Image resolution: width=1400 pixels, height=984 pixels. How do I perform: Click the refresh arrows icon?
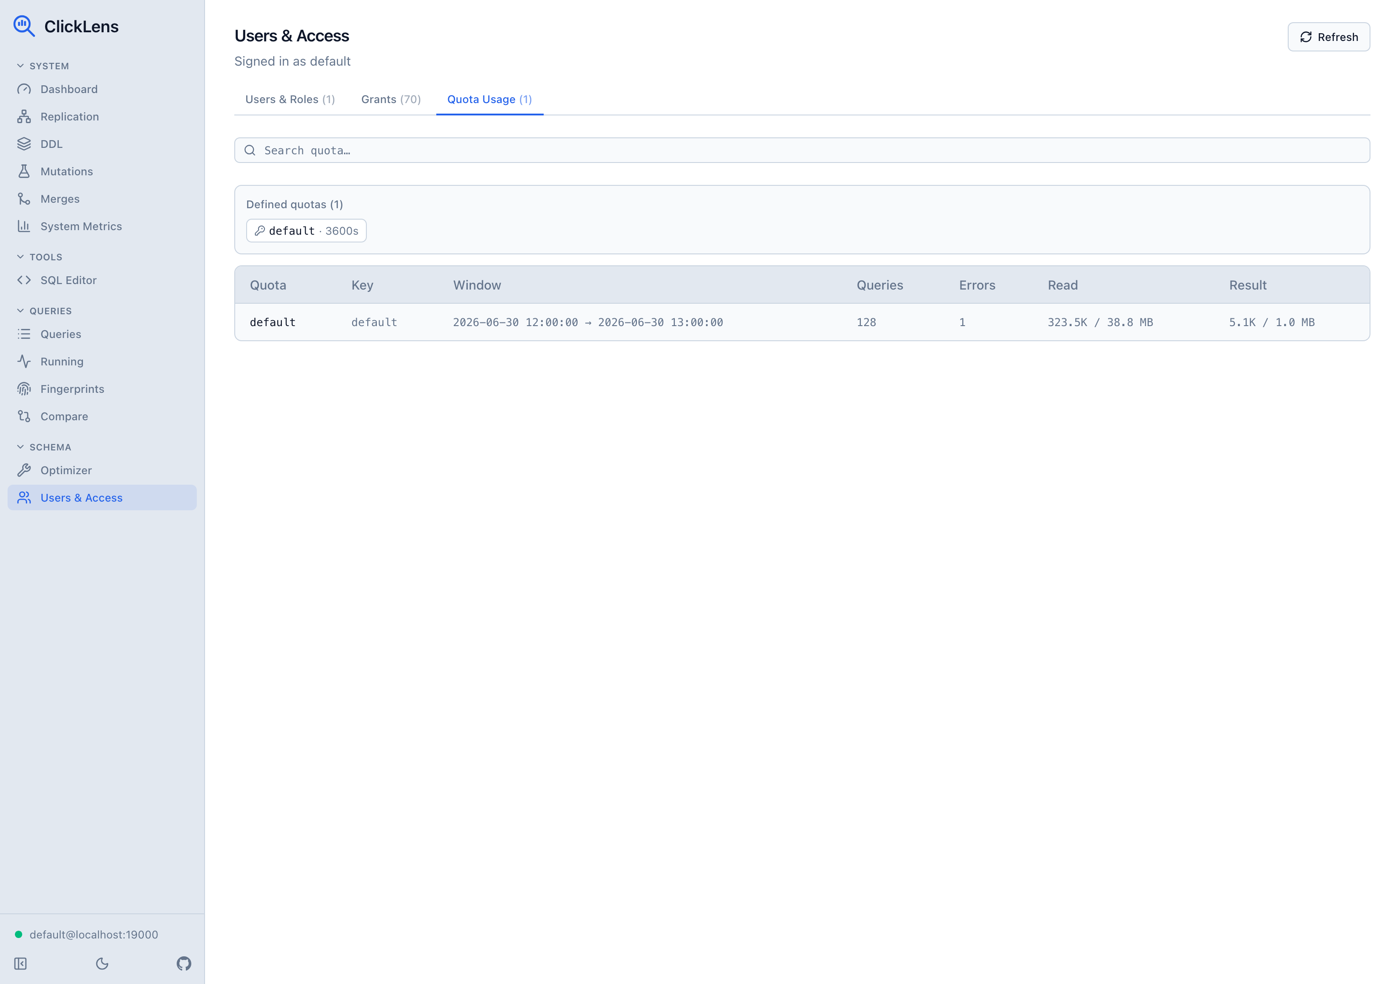(1306, 37)
